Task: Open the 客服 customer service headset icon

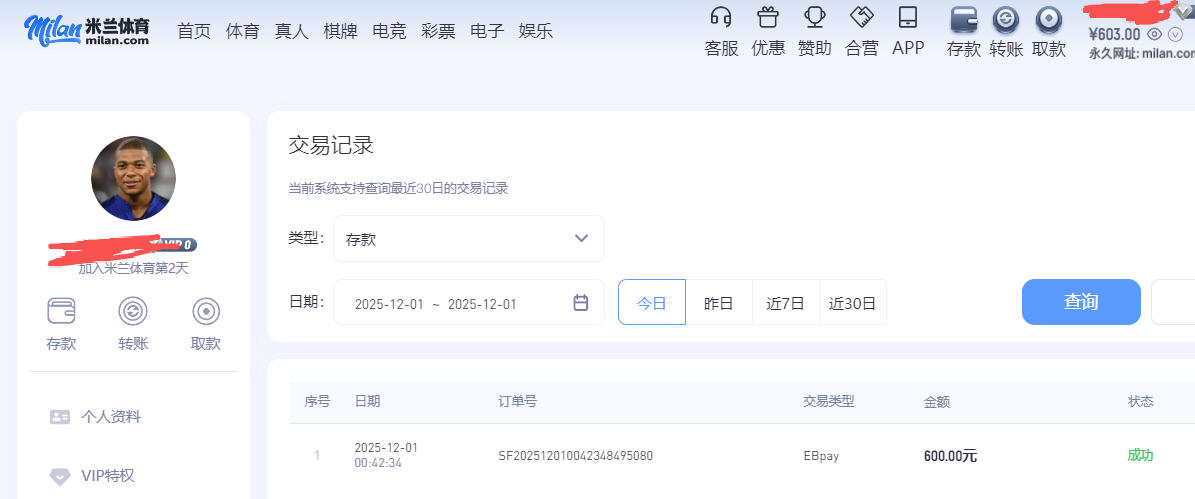Action: (x=721, y=18)
